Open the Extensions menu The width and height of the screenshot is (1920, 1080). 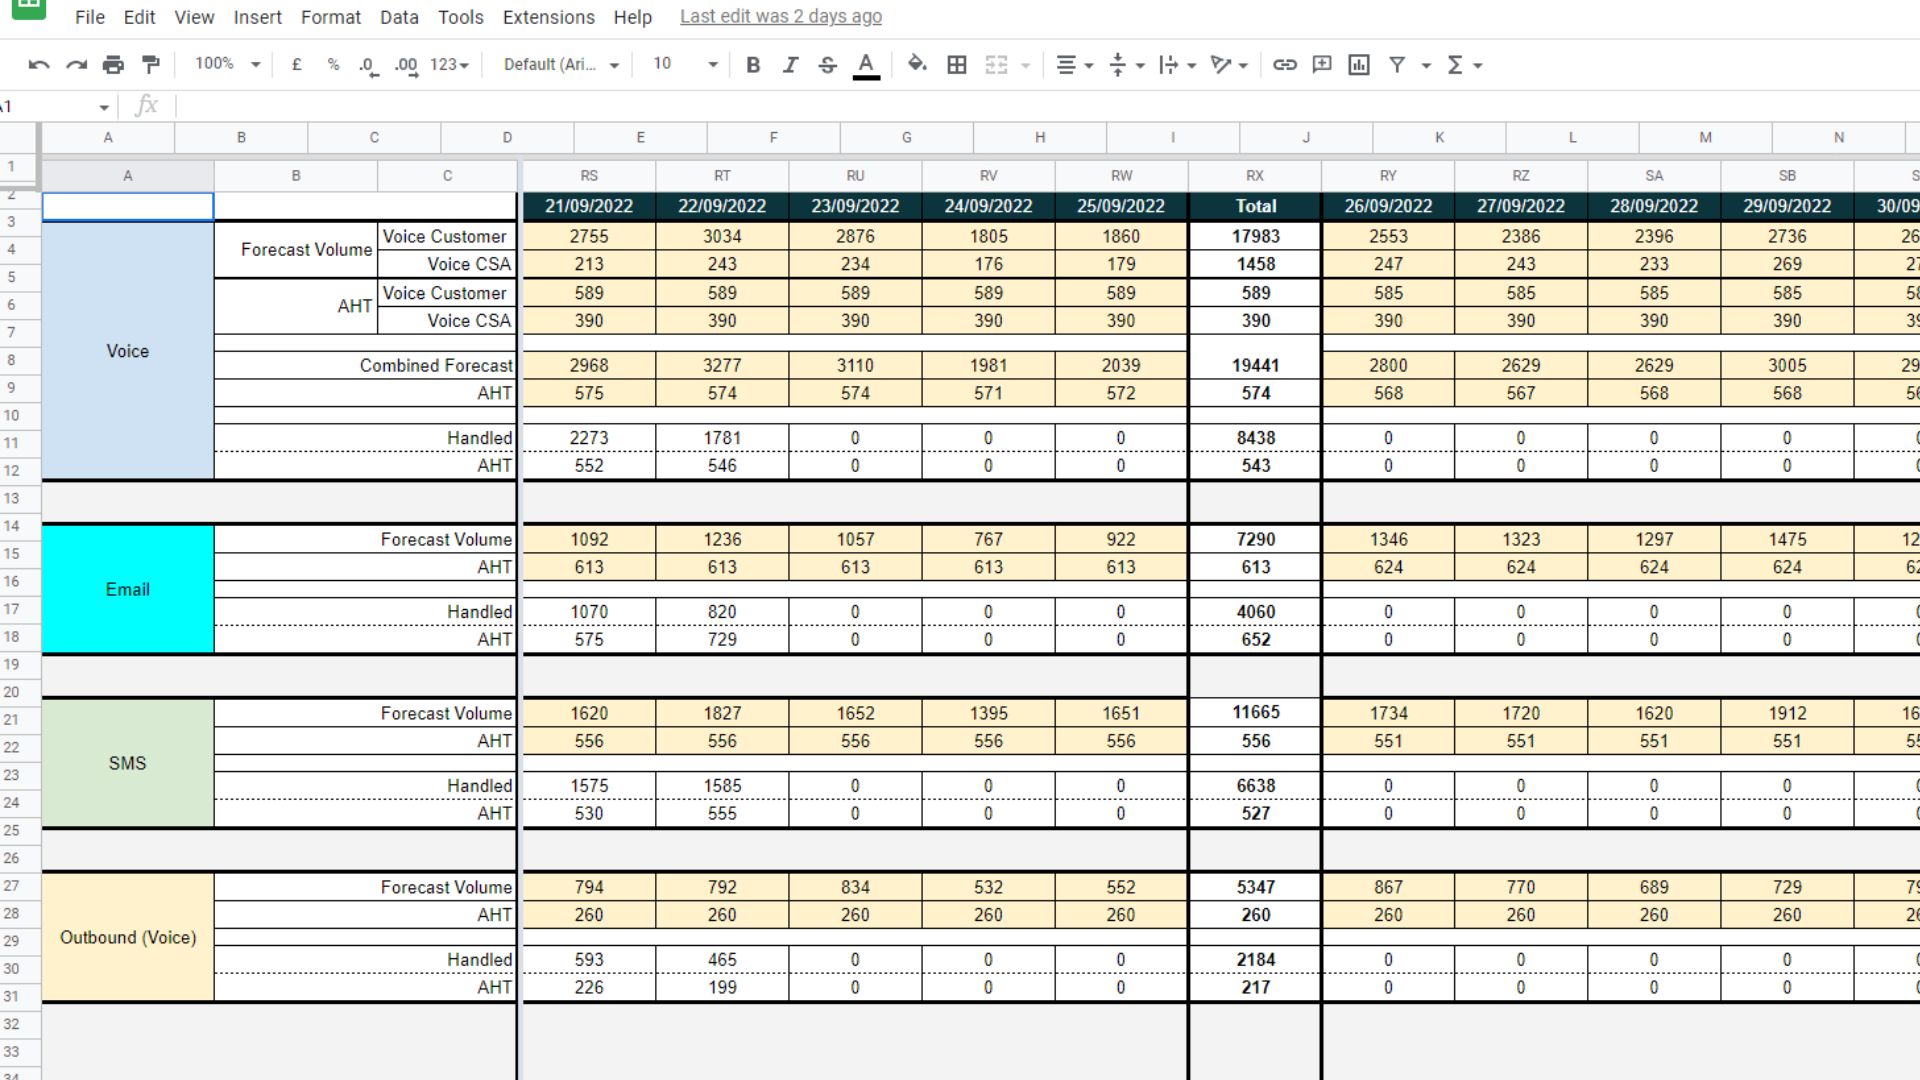pyautogui.click(x=548, y=17)
